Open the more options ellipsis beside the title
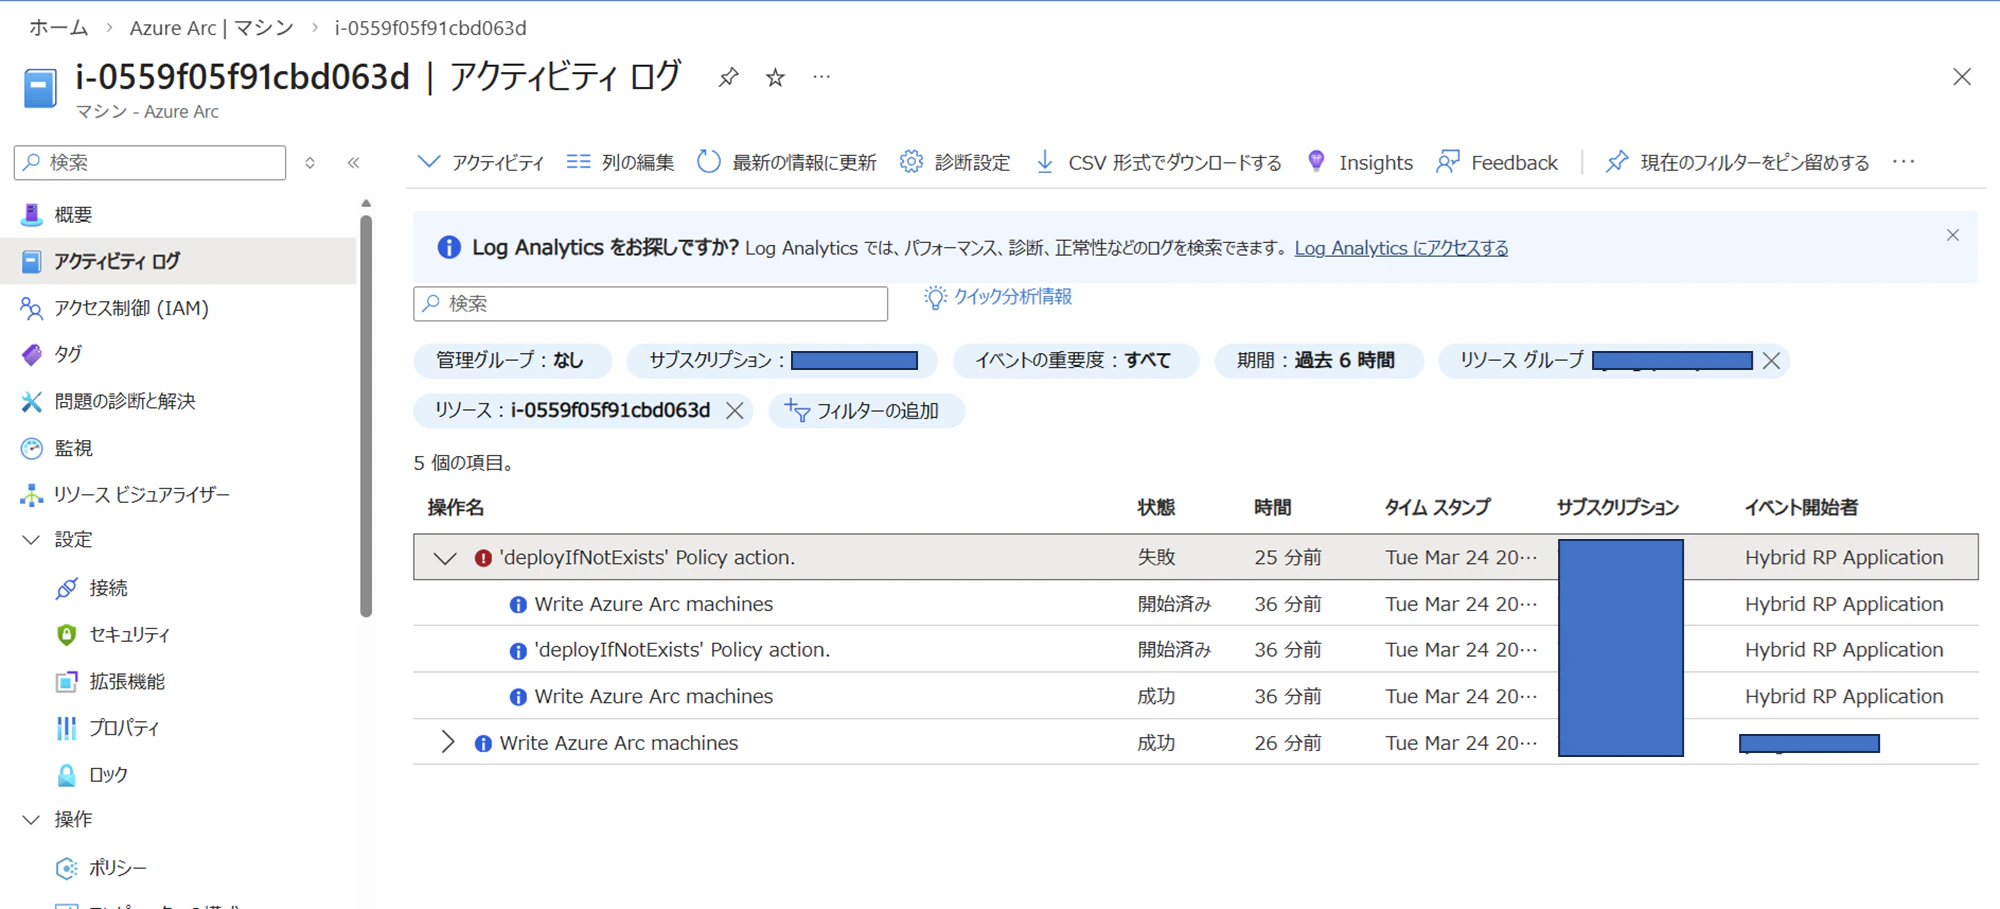The height and width of the screenshot is (909, 2000). tap(821, 77)
